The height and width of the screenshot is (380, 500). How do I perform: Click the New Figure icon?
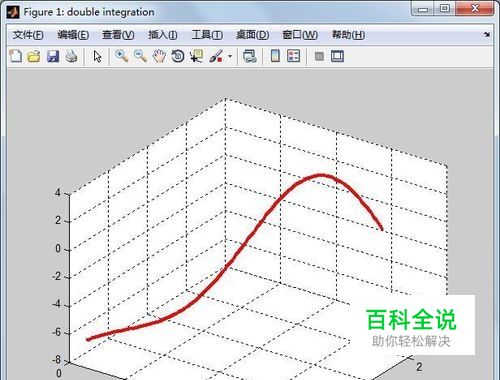(15, 56)
